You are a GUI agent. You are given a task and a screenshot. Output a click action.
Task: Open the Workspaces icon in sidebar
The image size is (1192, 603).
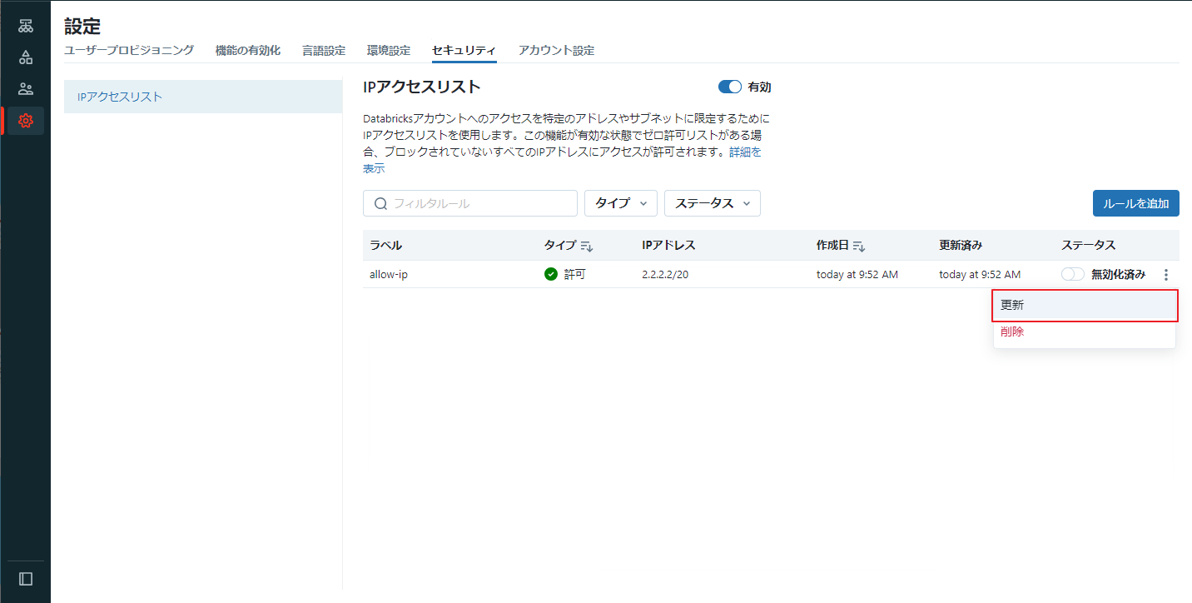pos(26,26)
